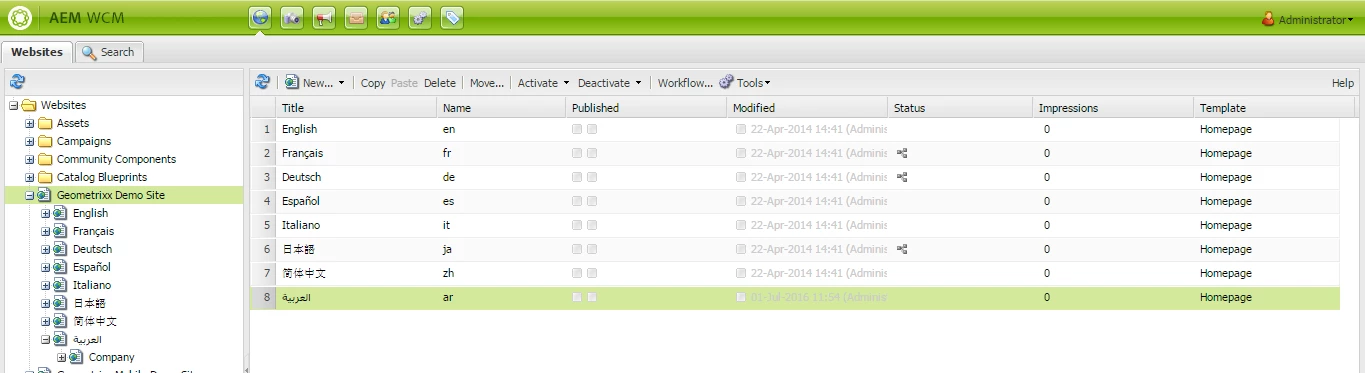Open the Tagging tag icon
Screen dimensions: 1365x373
point(452,18)
